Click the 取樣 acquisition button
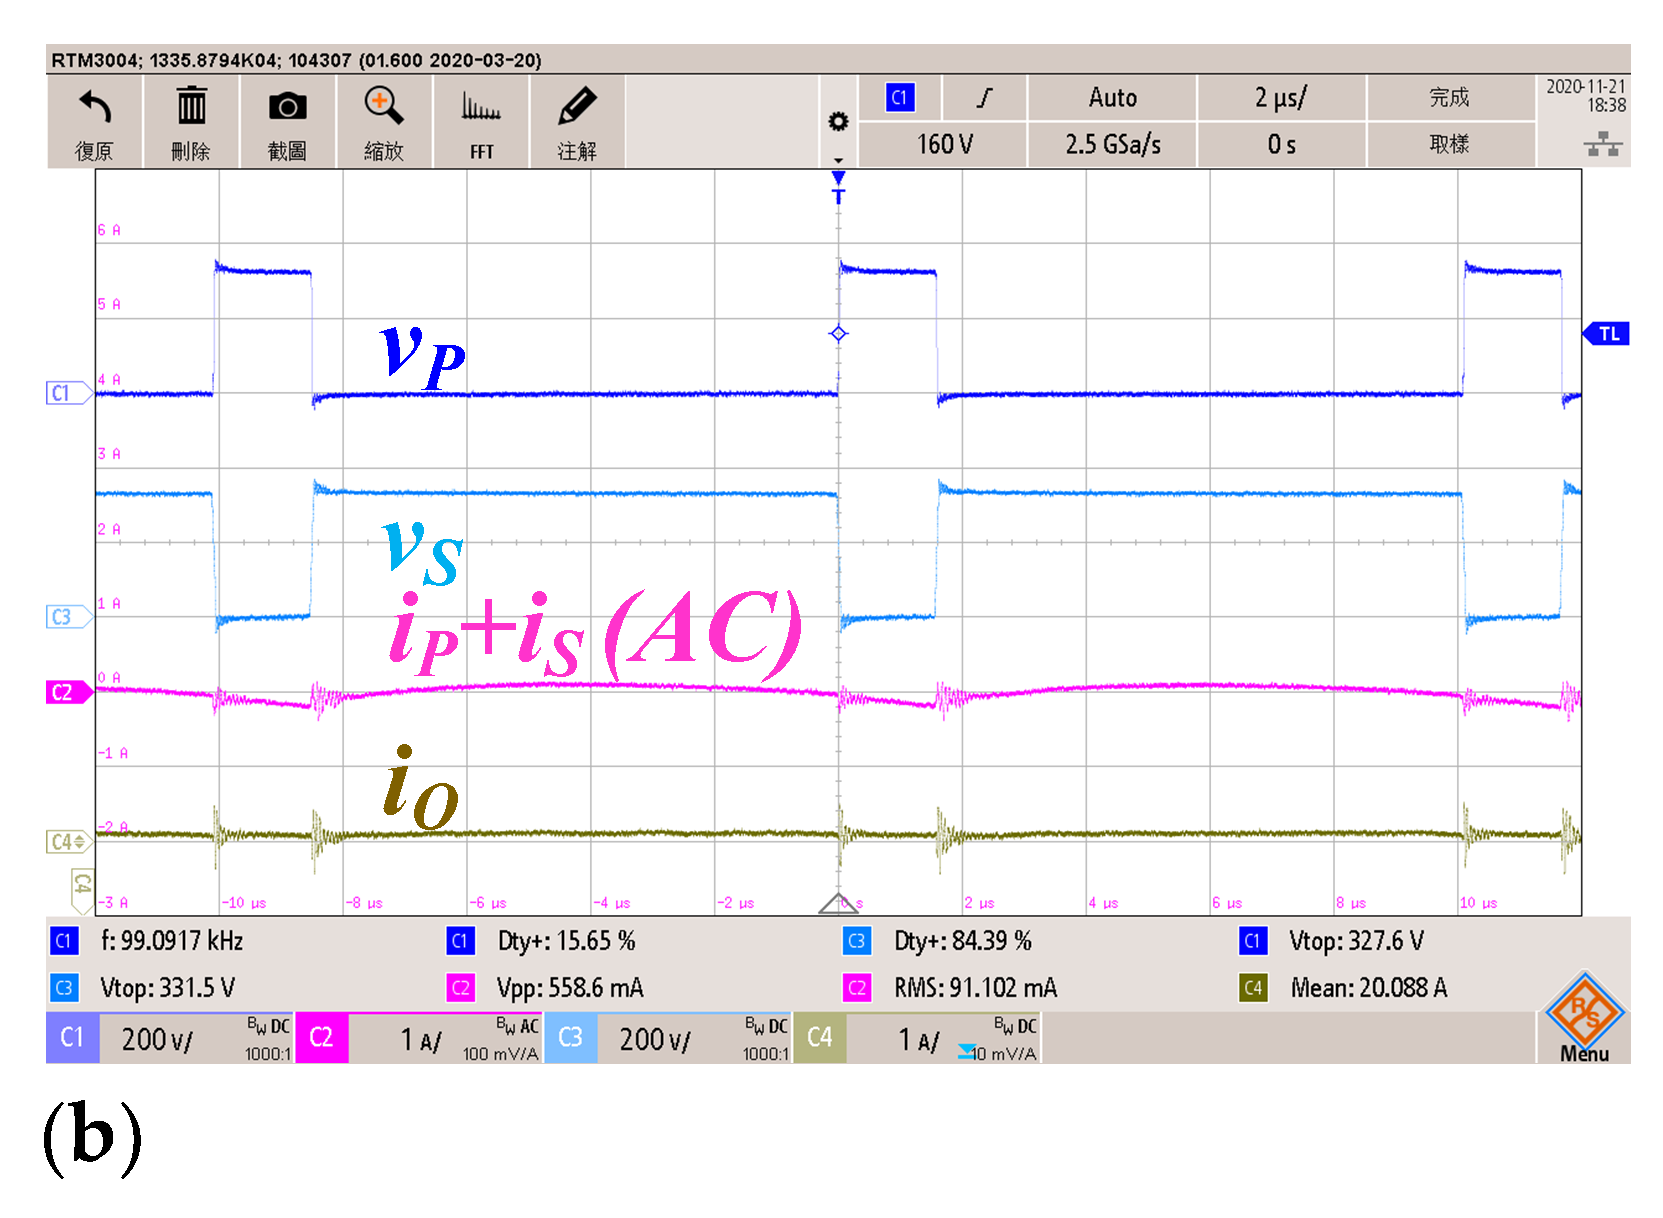 [x=1449, y=145]
